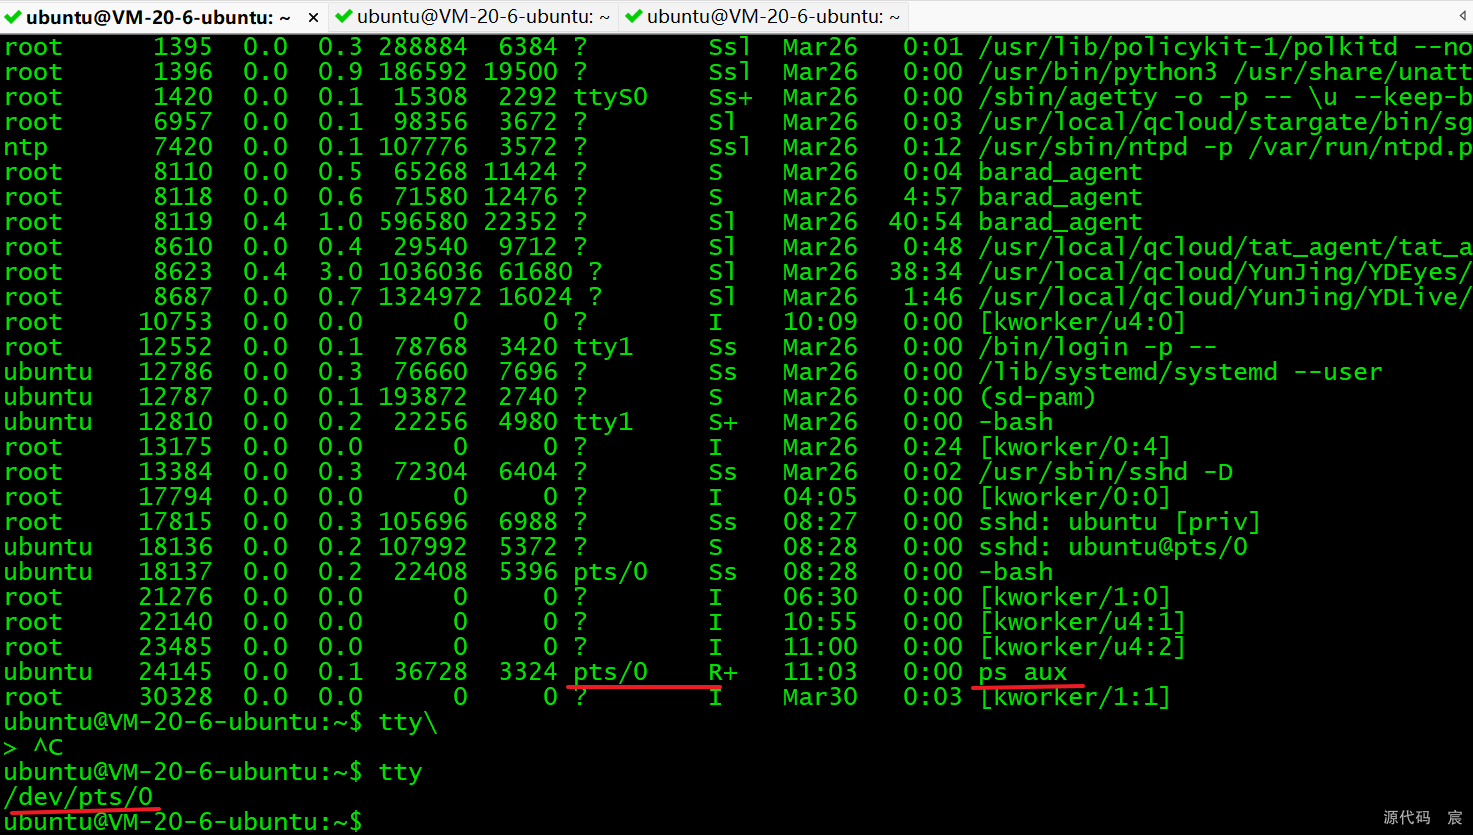Click tty1 in the PID 12552 row
The width and height of the screenshot is (1473, 835).
click(x=603, y=347)
